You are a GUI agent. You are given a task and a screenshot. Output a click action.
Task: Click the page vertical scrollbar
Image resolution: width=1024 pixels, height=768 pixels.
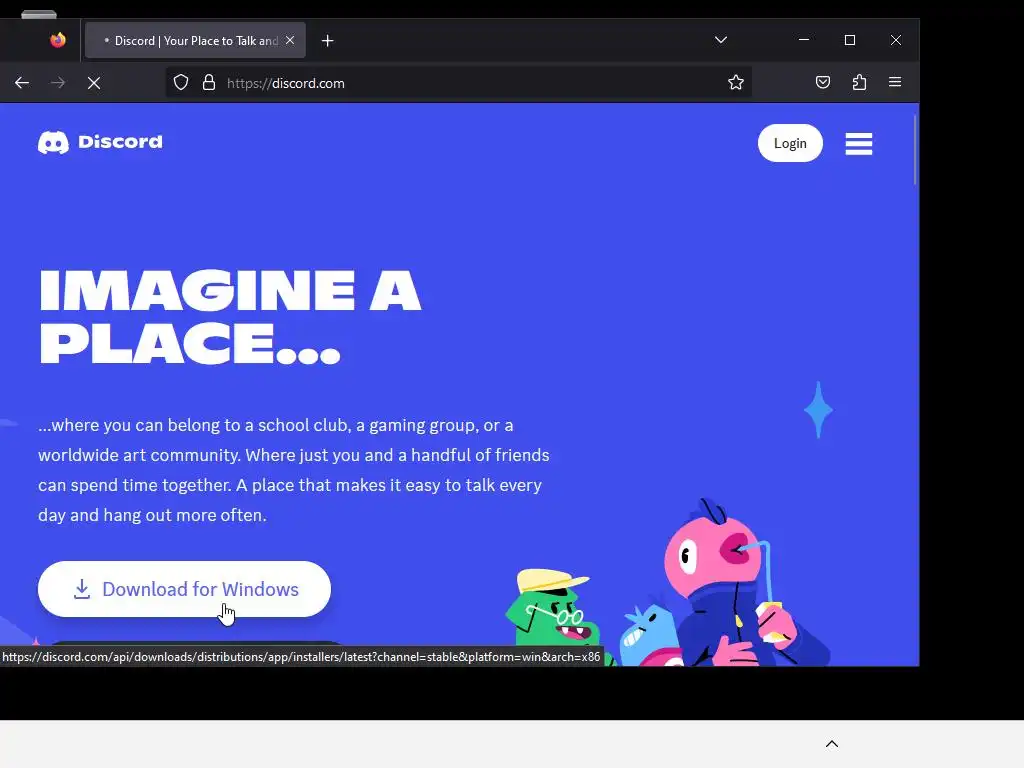tap(916, 150)
